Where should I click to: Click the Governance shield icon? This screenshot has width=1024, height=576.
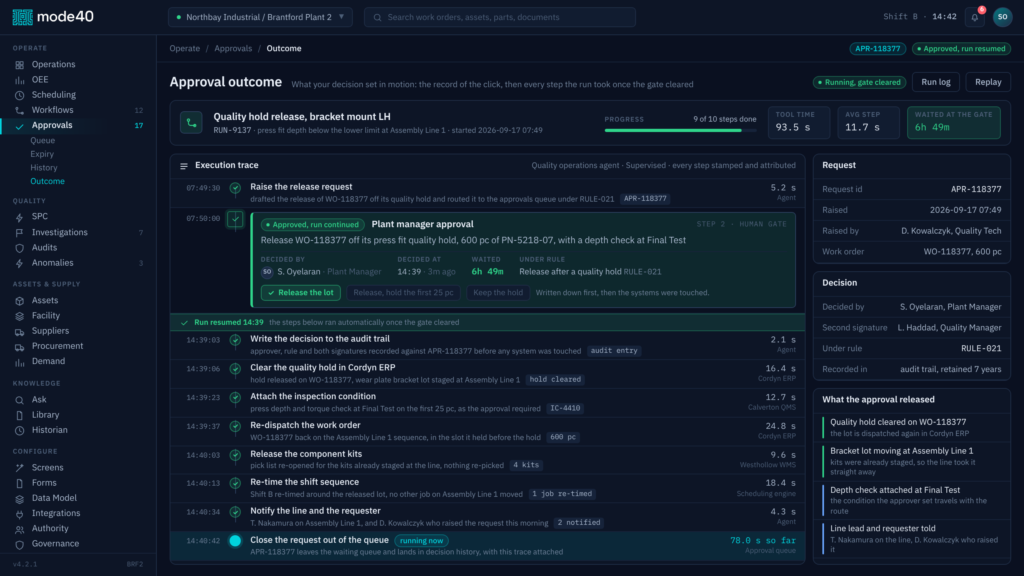20,544
